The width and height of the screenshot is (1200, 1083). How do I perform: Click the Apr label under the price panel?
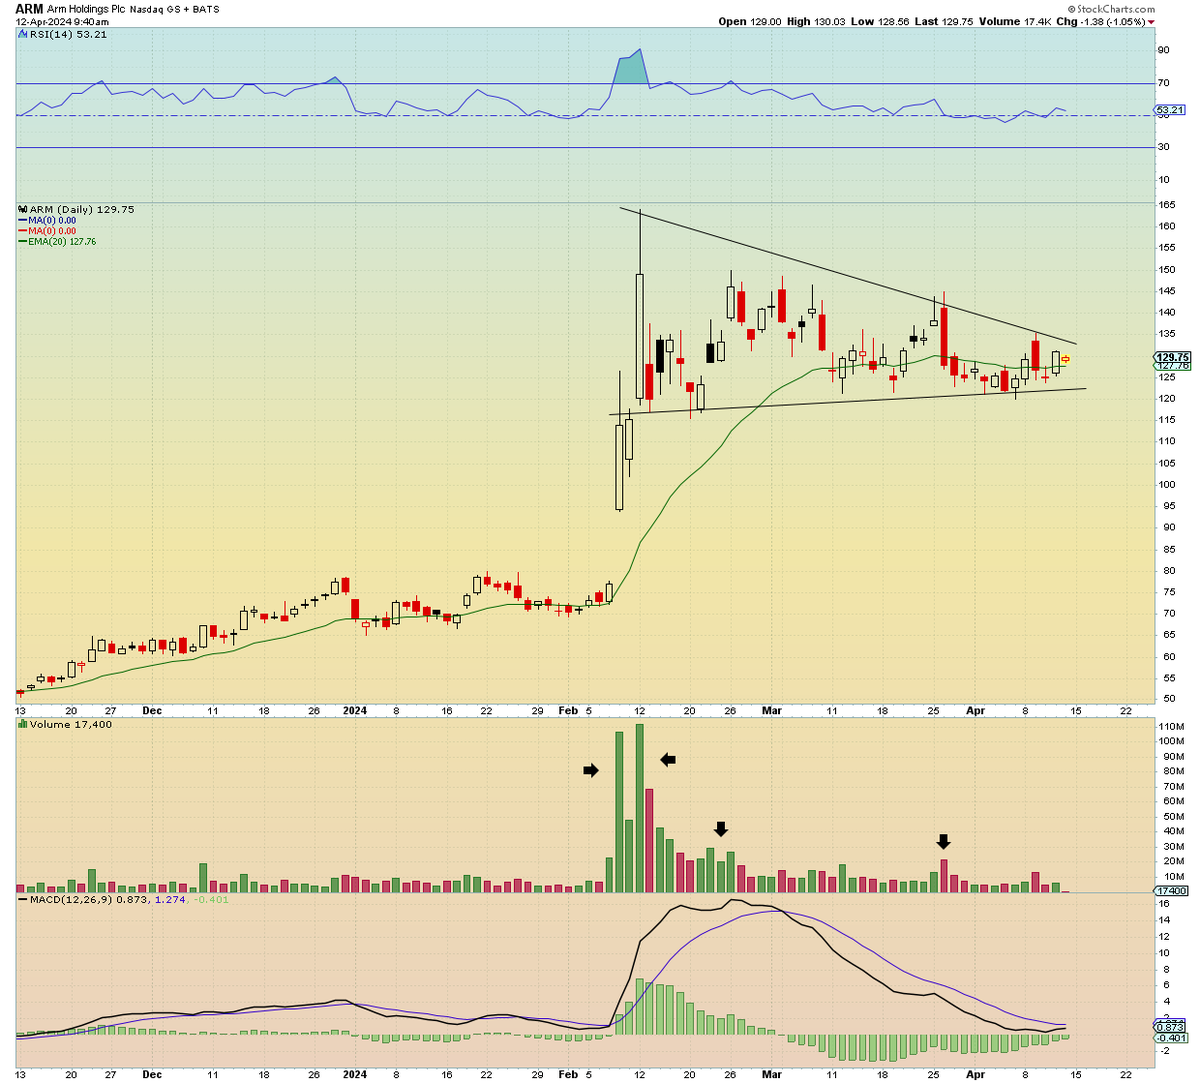(976, 711)
